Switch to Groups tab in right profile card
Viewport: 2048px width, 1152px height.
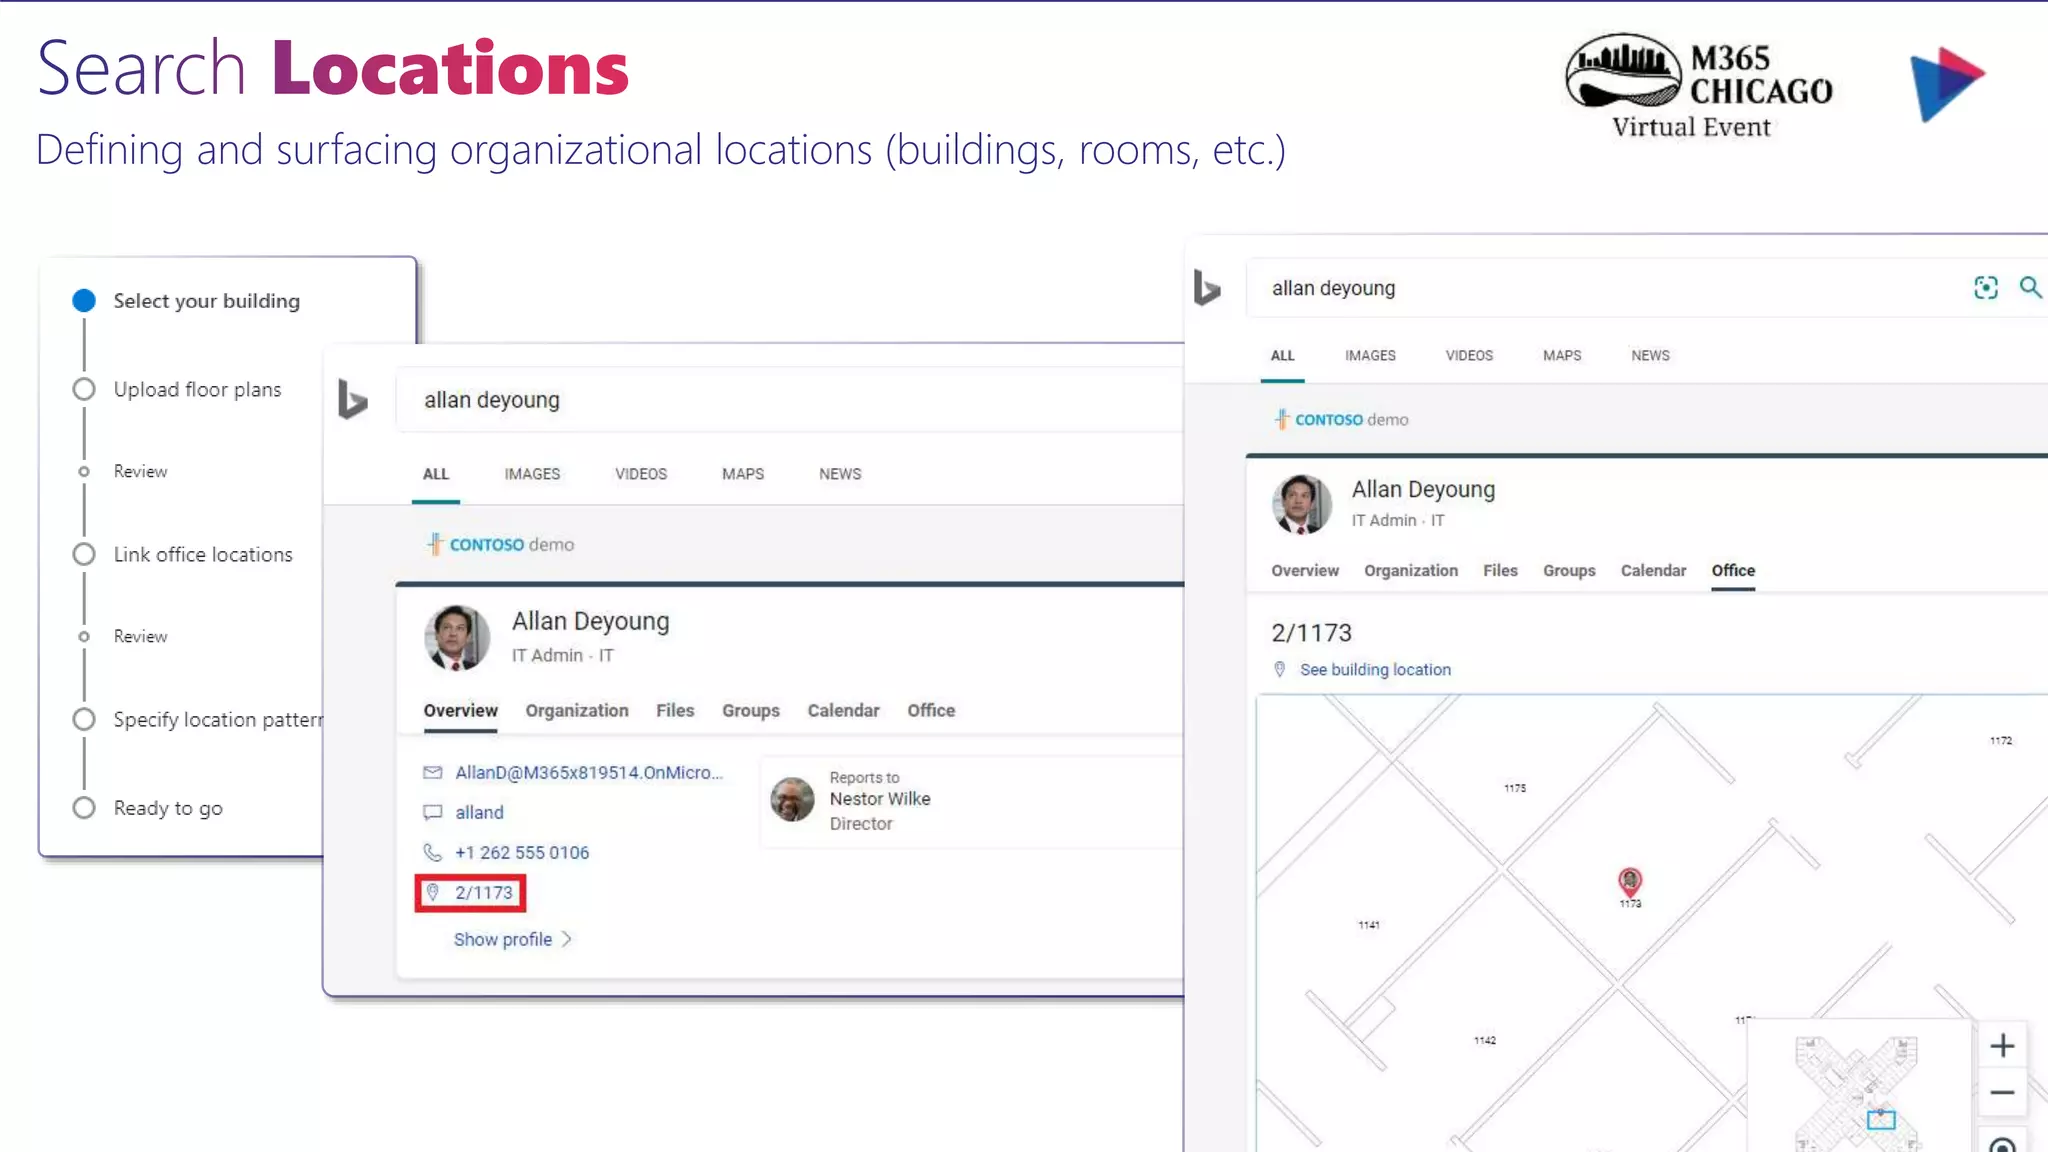point(1569,570)
